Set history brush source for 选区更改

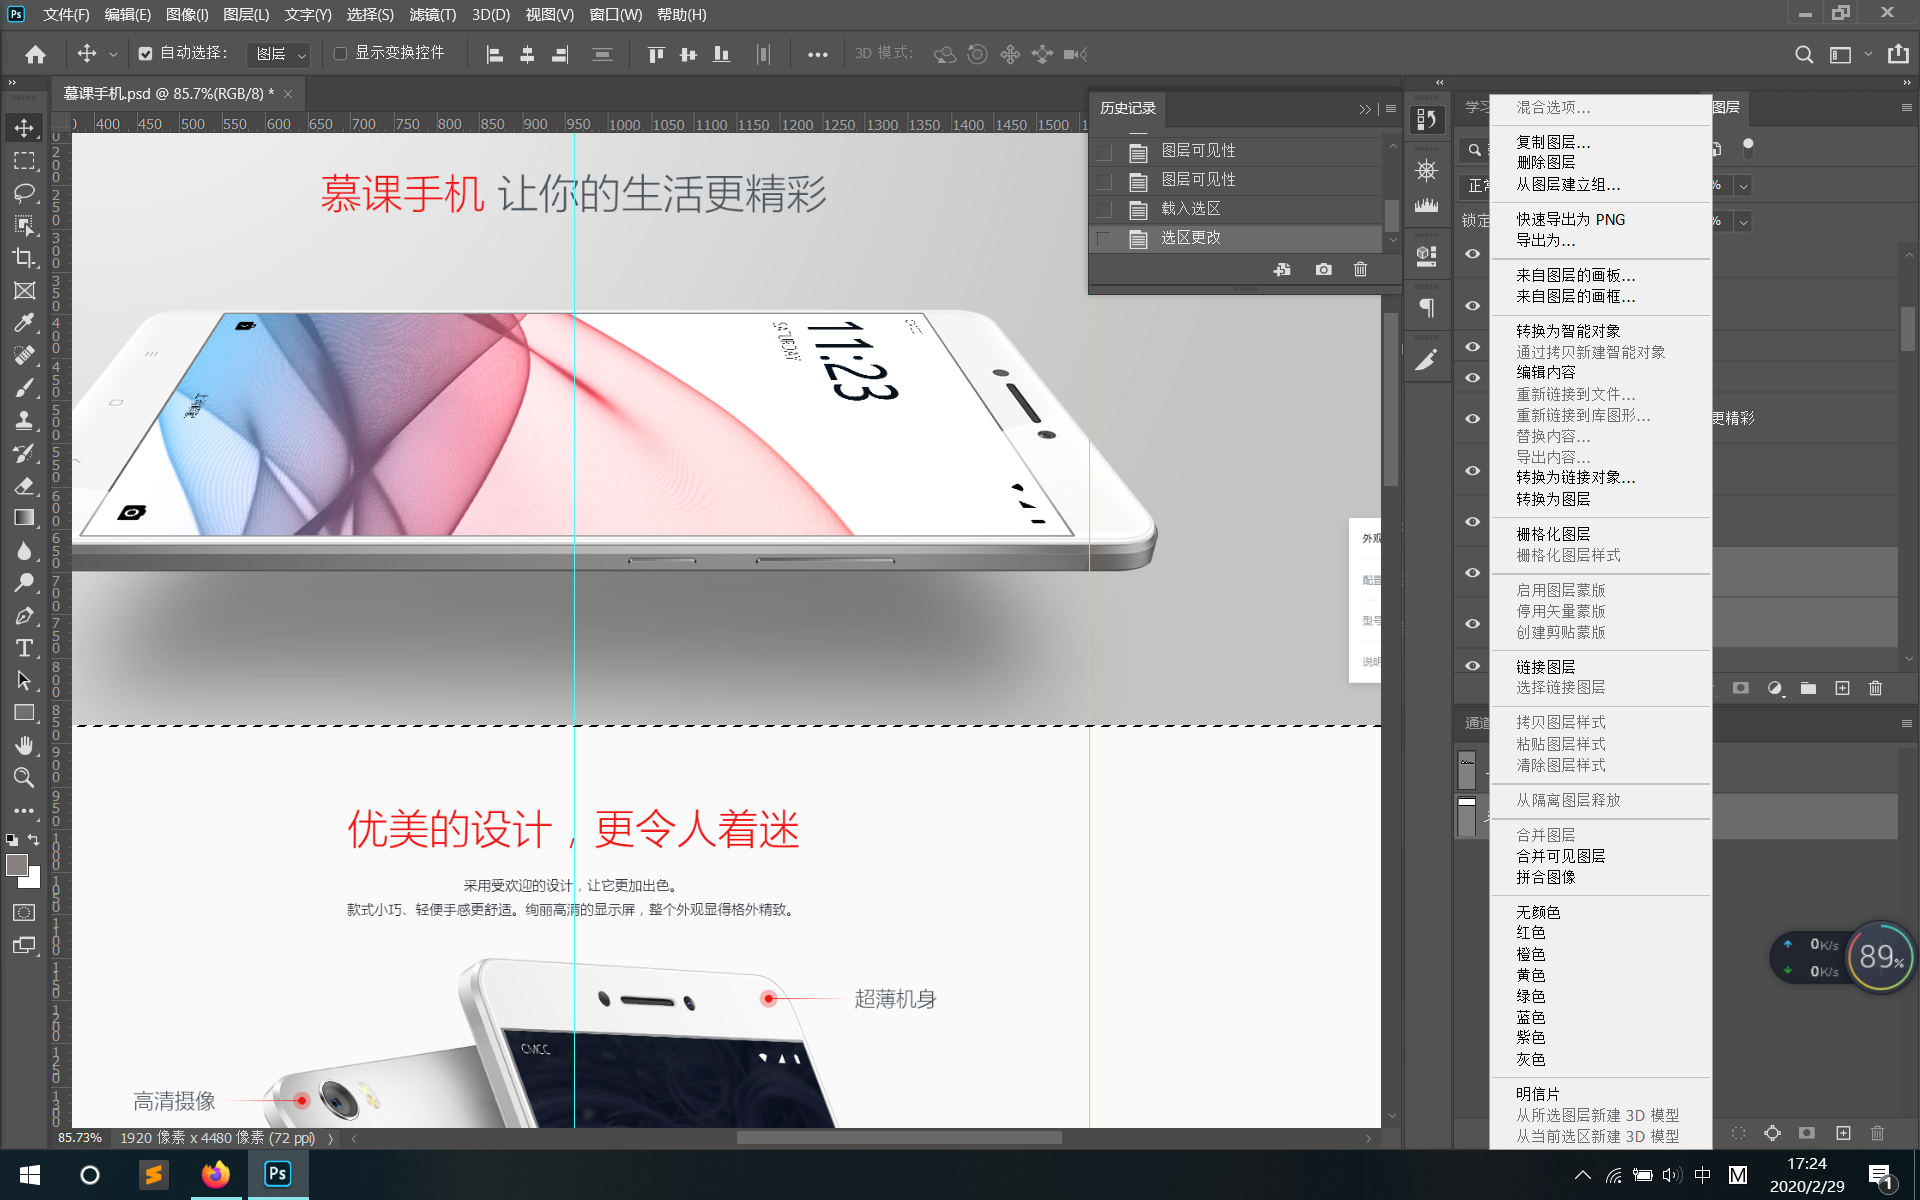point(1104,239)
